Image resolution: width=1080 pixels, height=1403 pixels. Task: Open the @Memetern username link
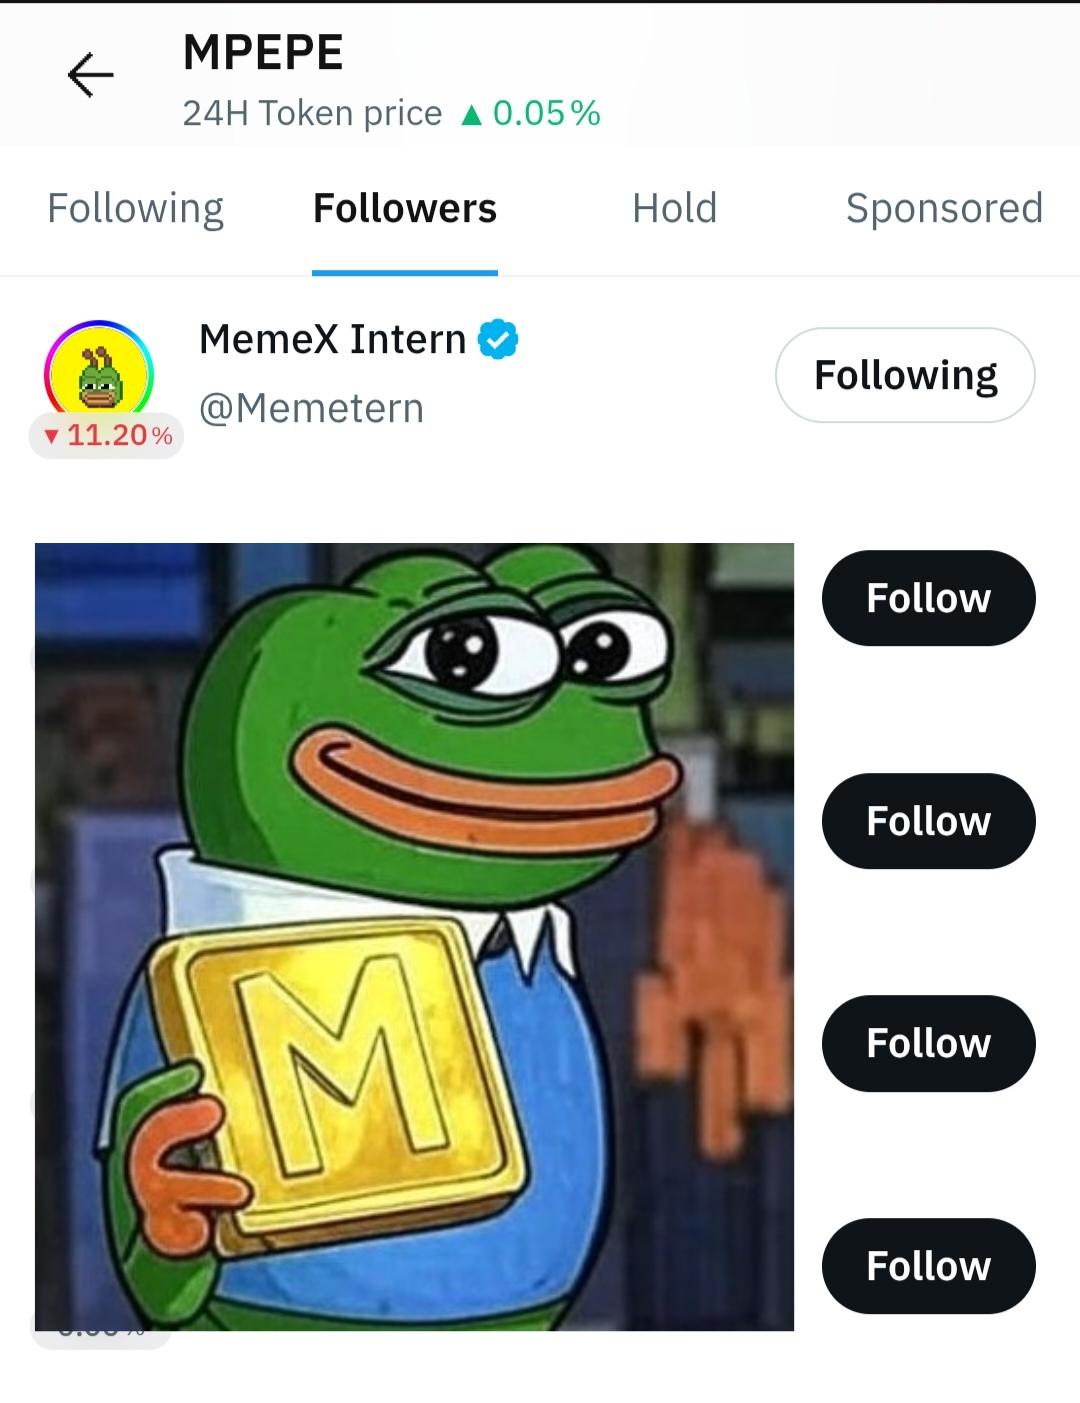(312, 408)
